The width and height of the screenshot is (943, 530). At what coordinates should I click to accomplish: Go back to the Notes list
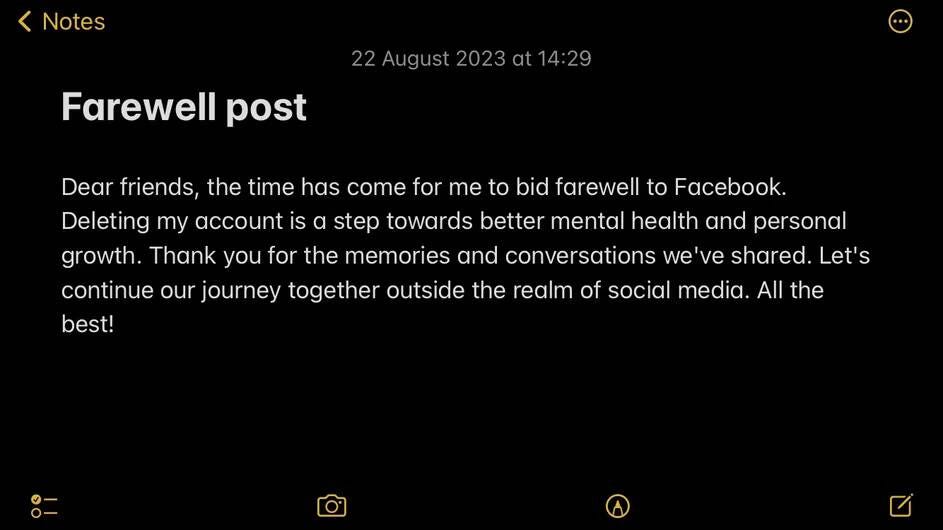tap(73, 21)
